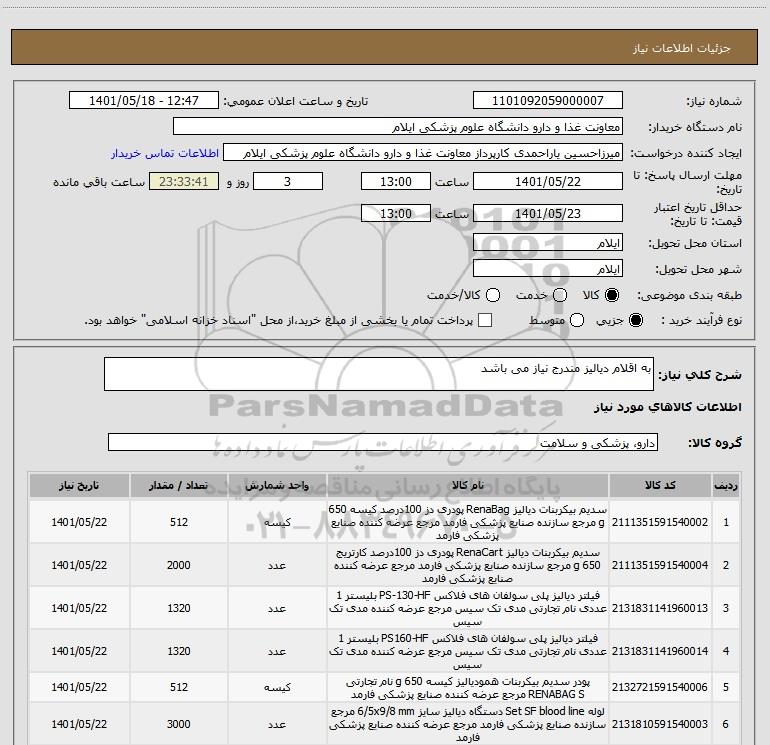
Task: Click unit کیسه in row 5
Action: 277,688
